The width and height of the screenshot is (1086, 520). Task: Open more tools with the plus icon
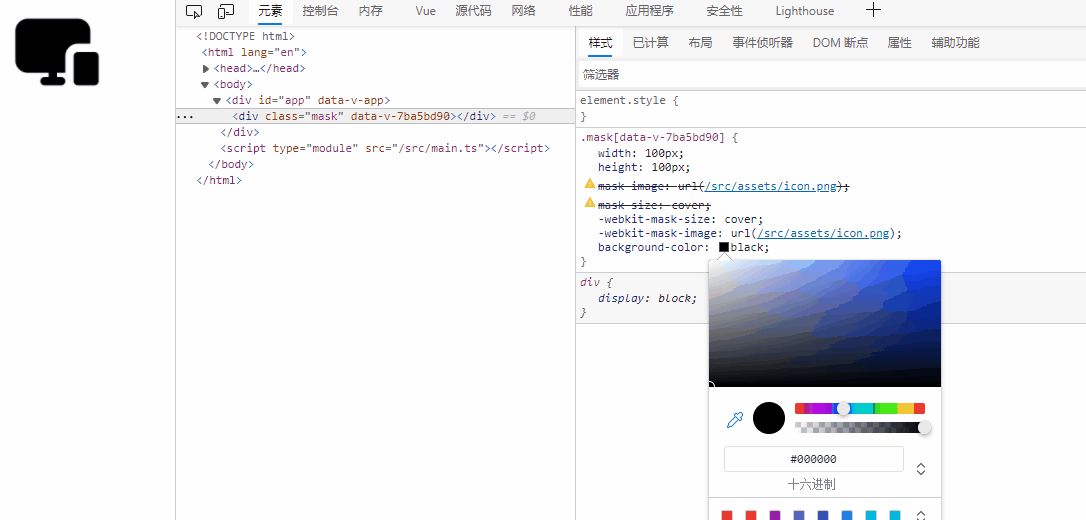tap(873, 10)
